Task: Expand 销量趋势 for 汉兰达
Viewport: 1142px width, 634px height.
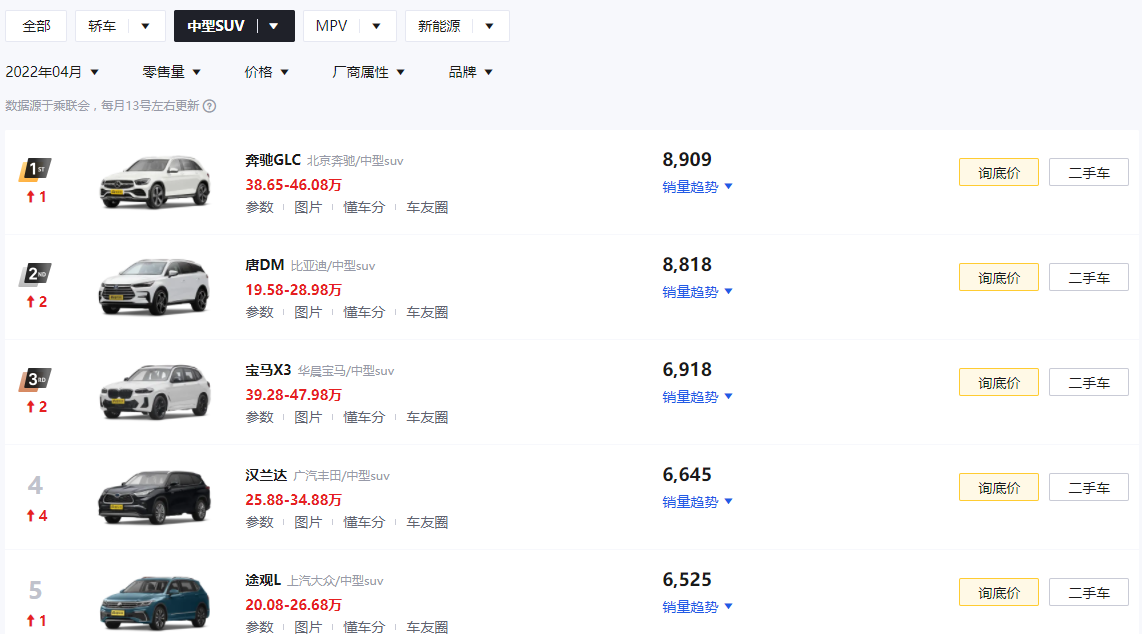Action: (697, 502)
